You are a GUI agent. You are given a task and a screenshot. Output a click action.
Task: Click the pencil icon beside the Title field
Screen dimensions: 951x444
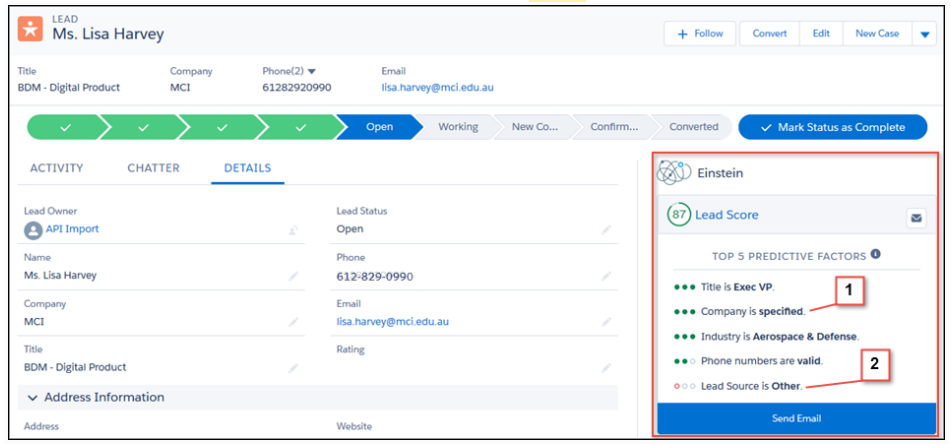[293, 368]
